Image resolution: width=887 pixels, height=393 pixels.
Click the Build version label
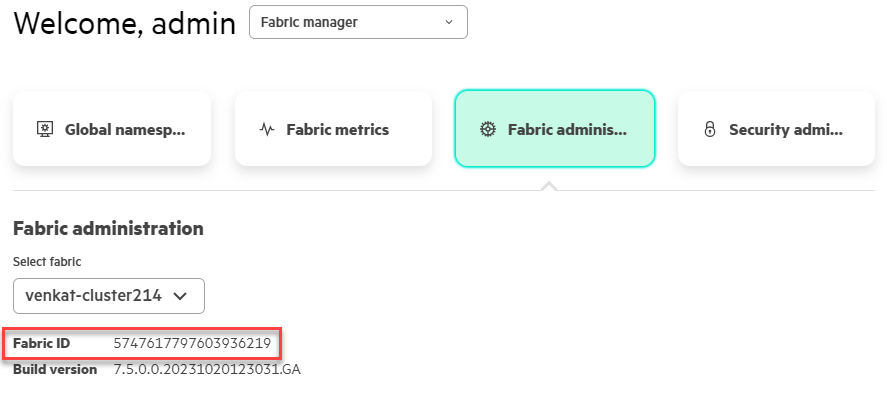[x=55, y=370]
